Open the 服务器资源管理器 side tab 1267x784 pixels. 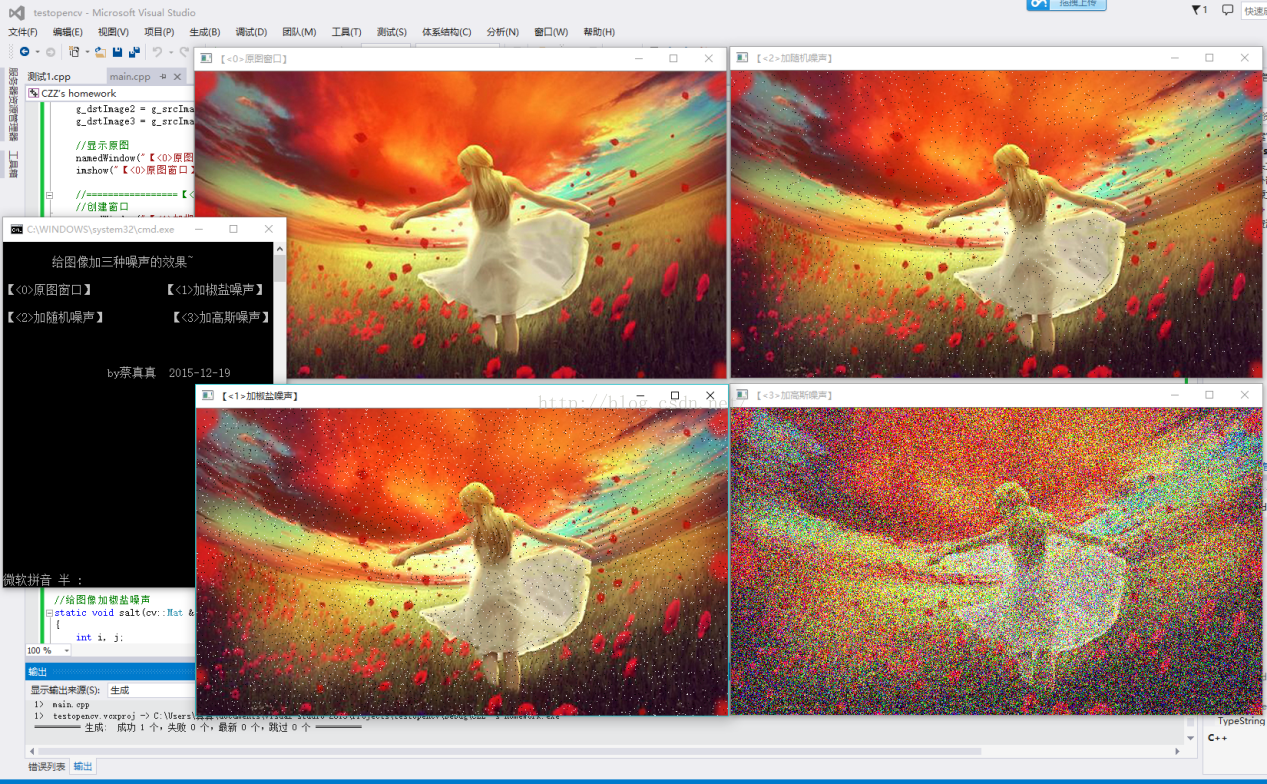tap(13, 104)
